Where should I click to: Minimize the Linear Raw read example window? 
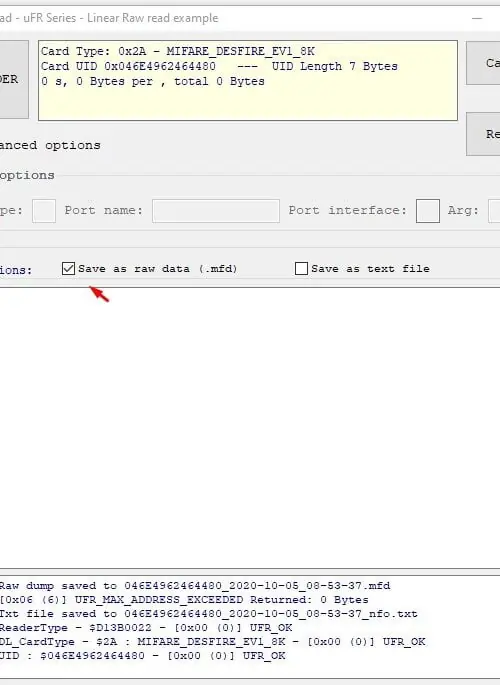tap(477, 18)
